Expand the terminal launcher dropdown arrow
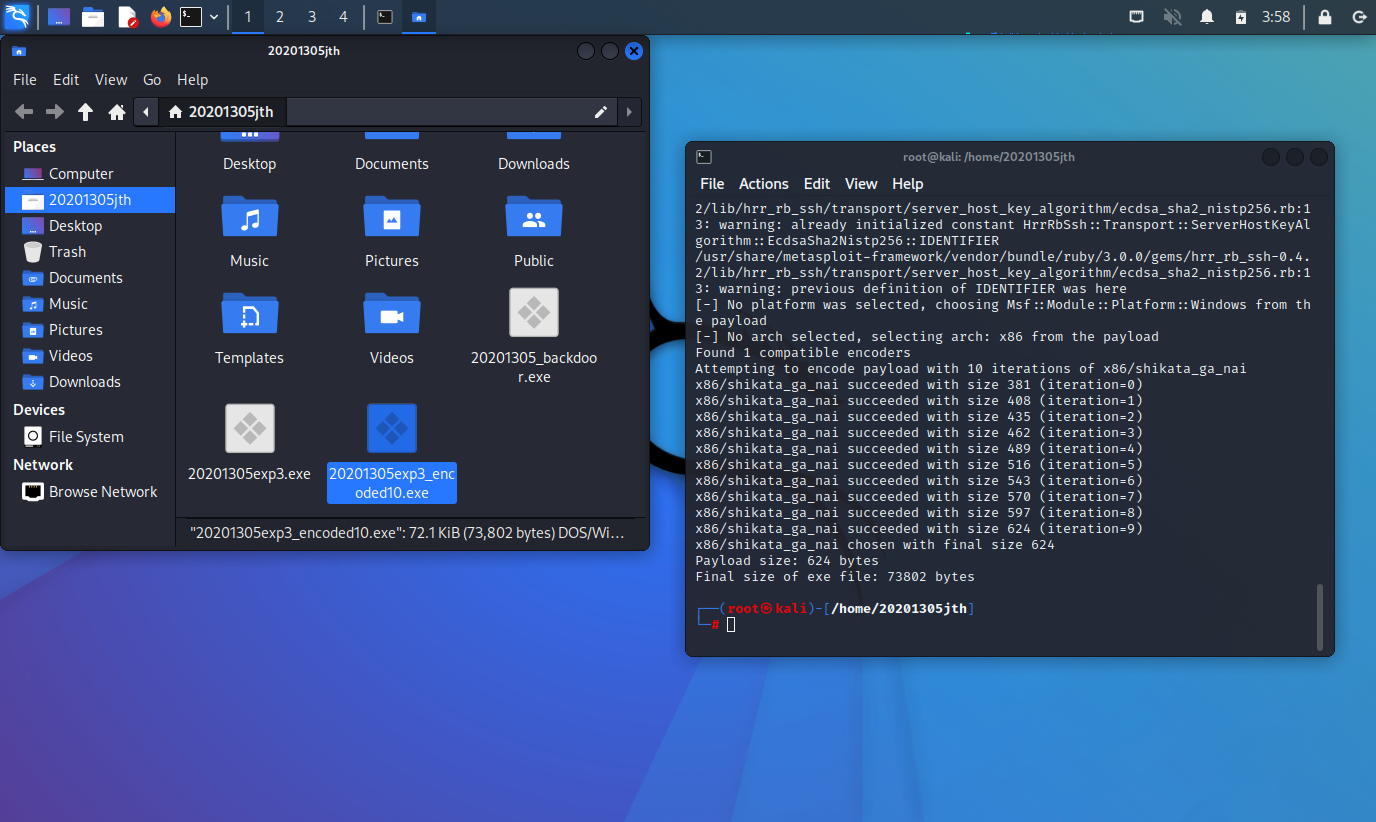Viewport: 1376px width, 822px height. pos(214,17)
